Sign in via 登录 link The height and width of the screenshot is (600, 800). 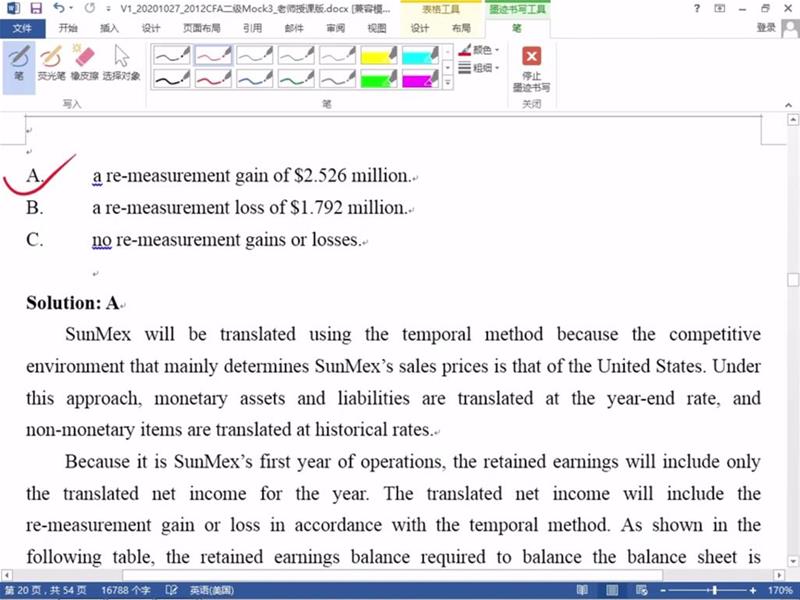(766, 28)
